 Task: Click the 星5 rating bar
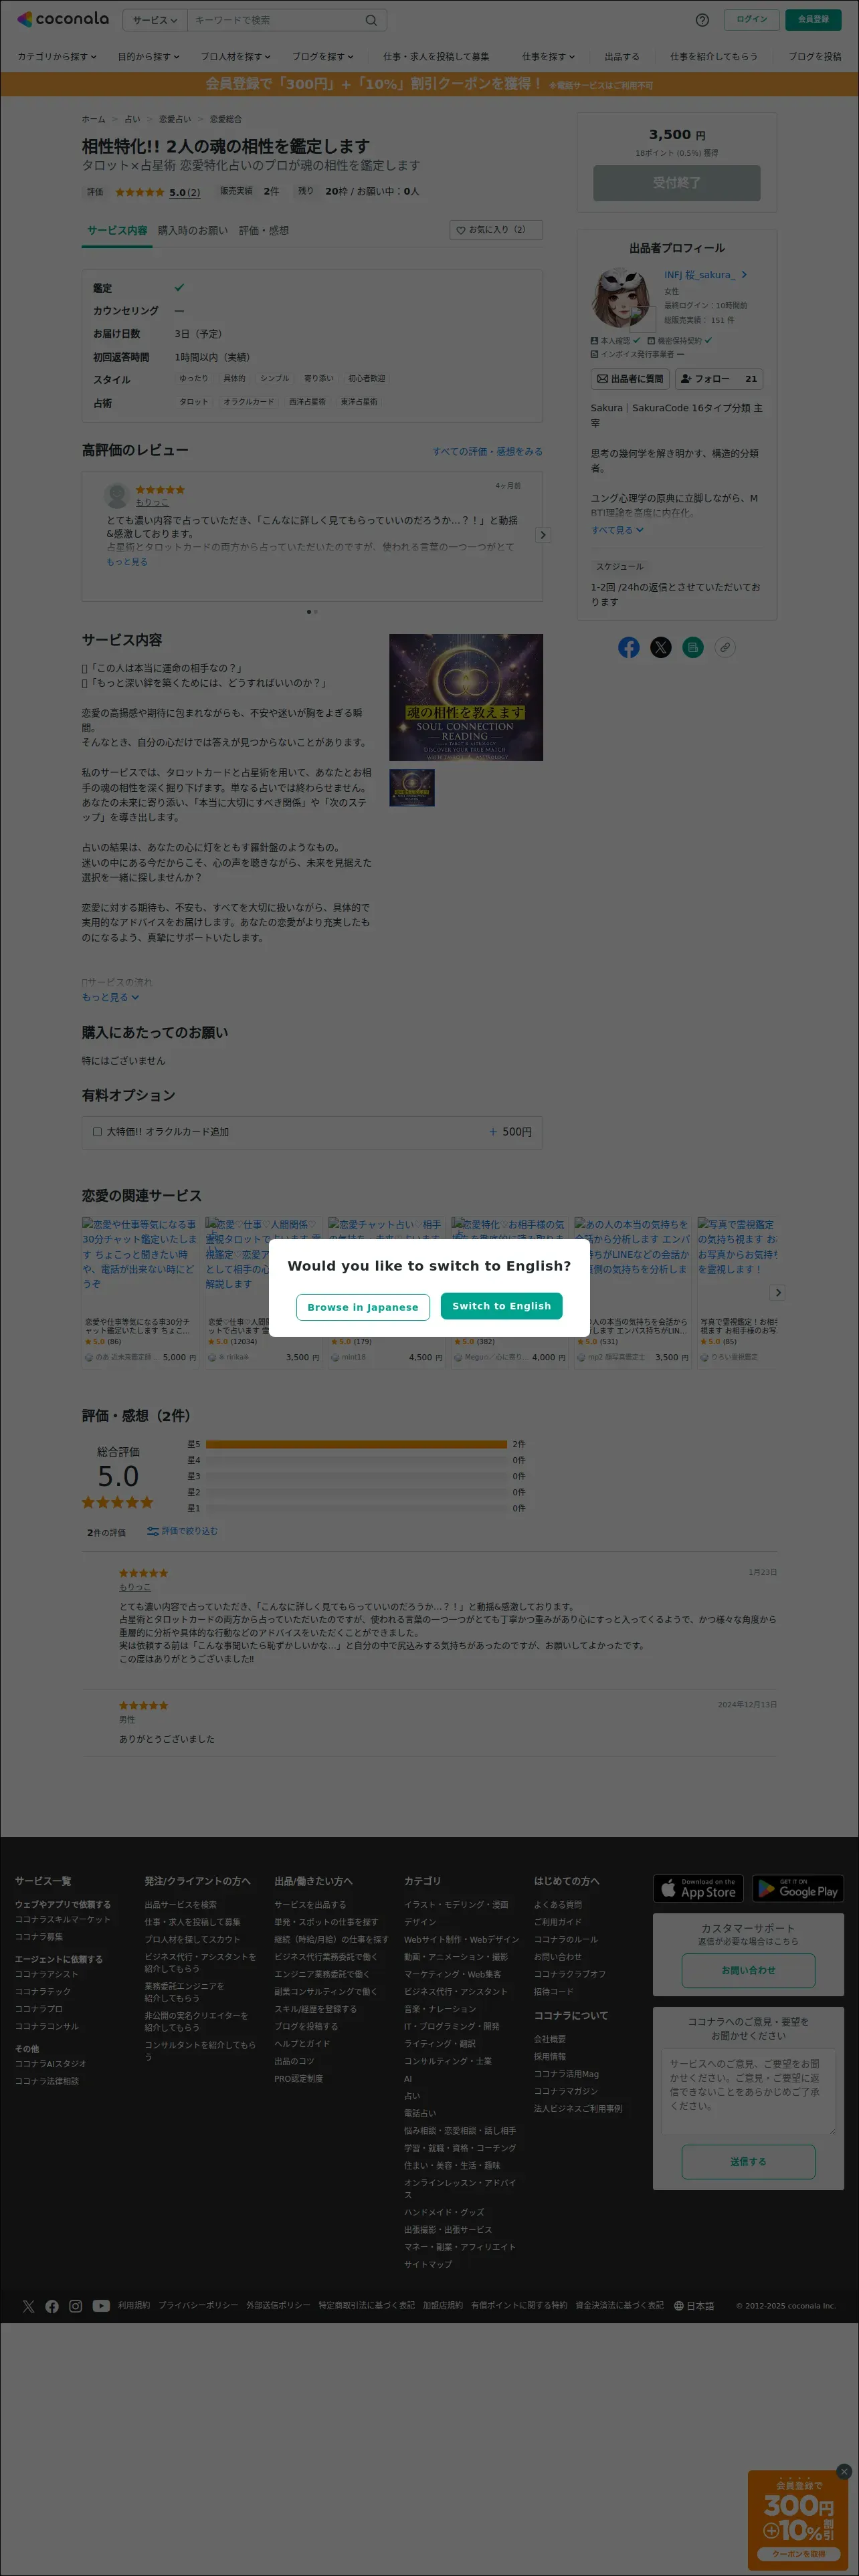[356, 1444]
